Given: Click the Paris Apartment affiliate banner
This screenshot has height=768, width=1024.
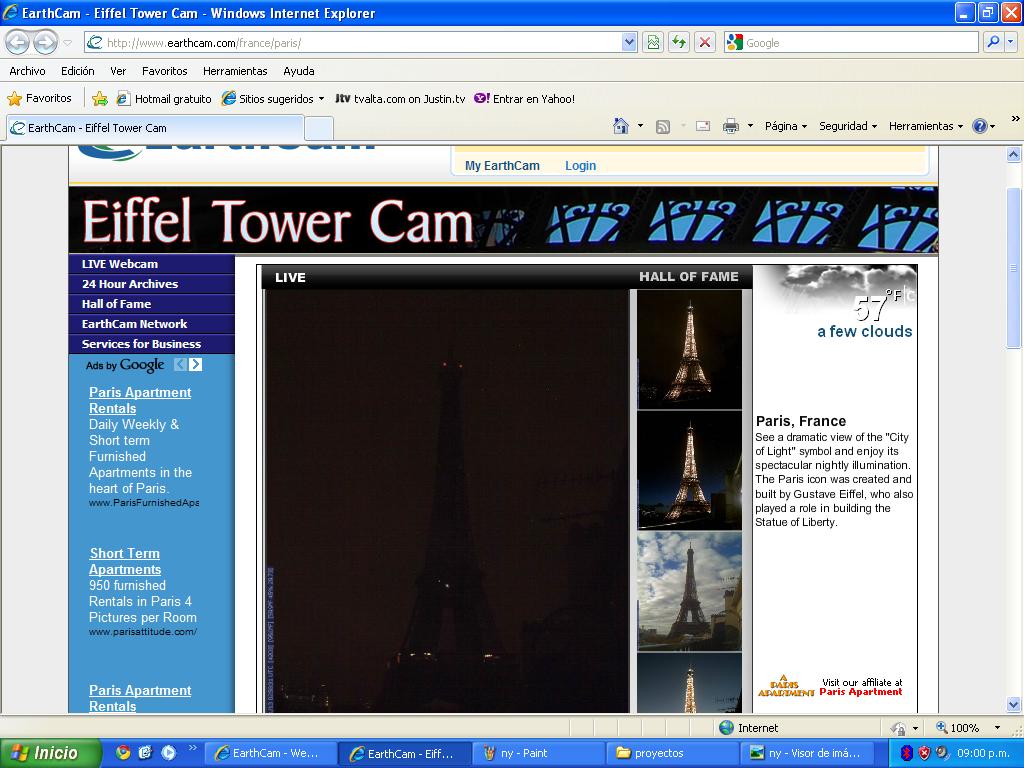Looking at the screenshot, I should point(831,686).
